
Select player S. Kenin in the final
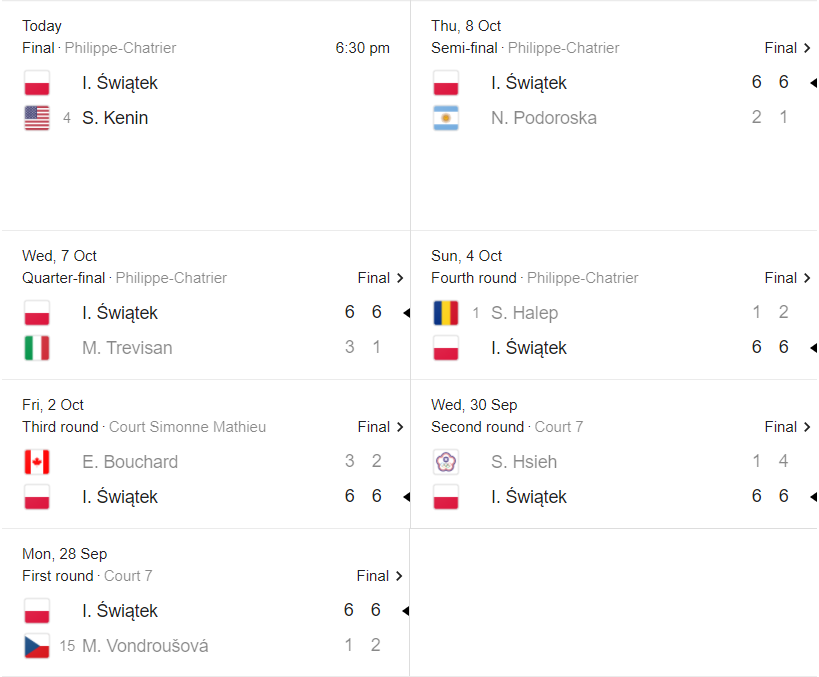pyautogui.click(x=115, y=118)
